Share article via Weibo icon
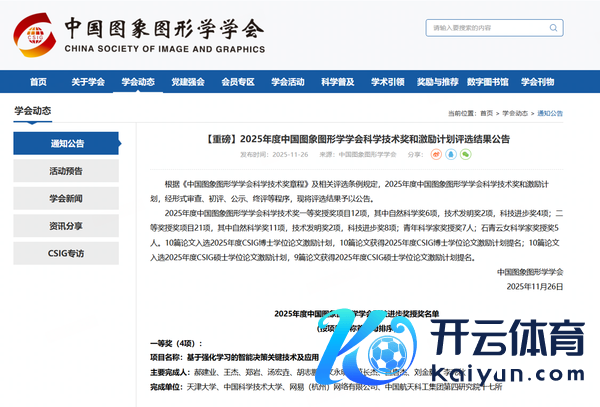This screenshot has width=600, height=407. pyautogui.click(x=436, y=155)
